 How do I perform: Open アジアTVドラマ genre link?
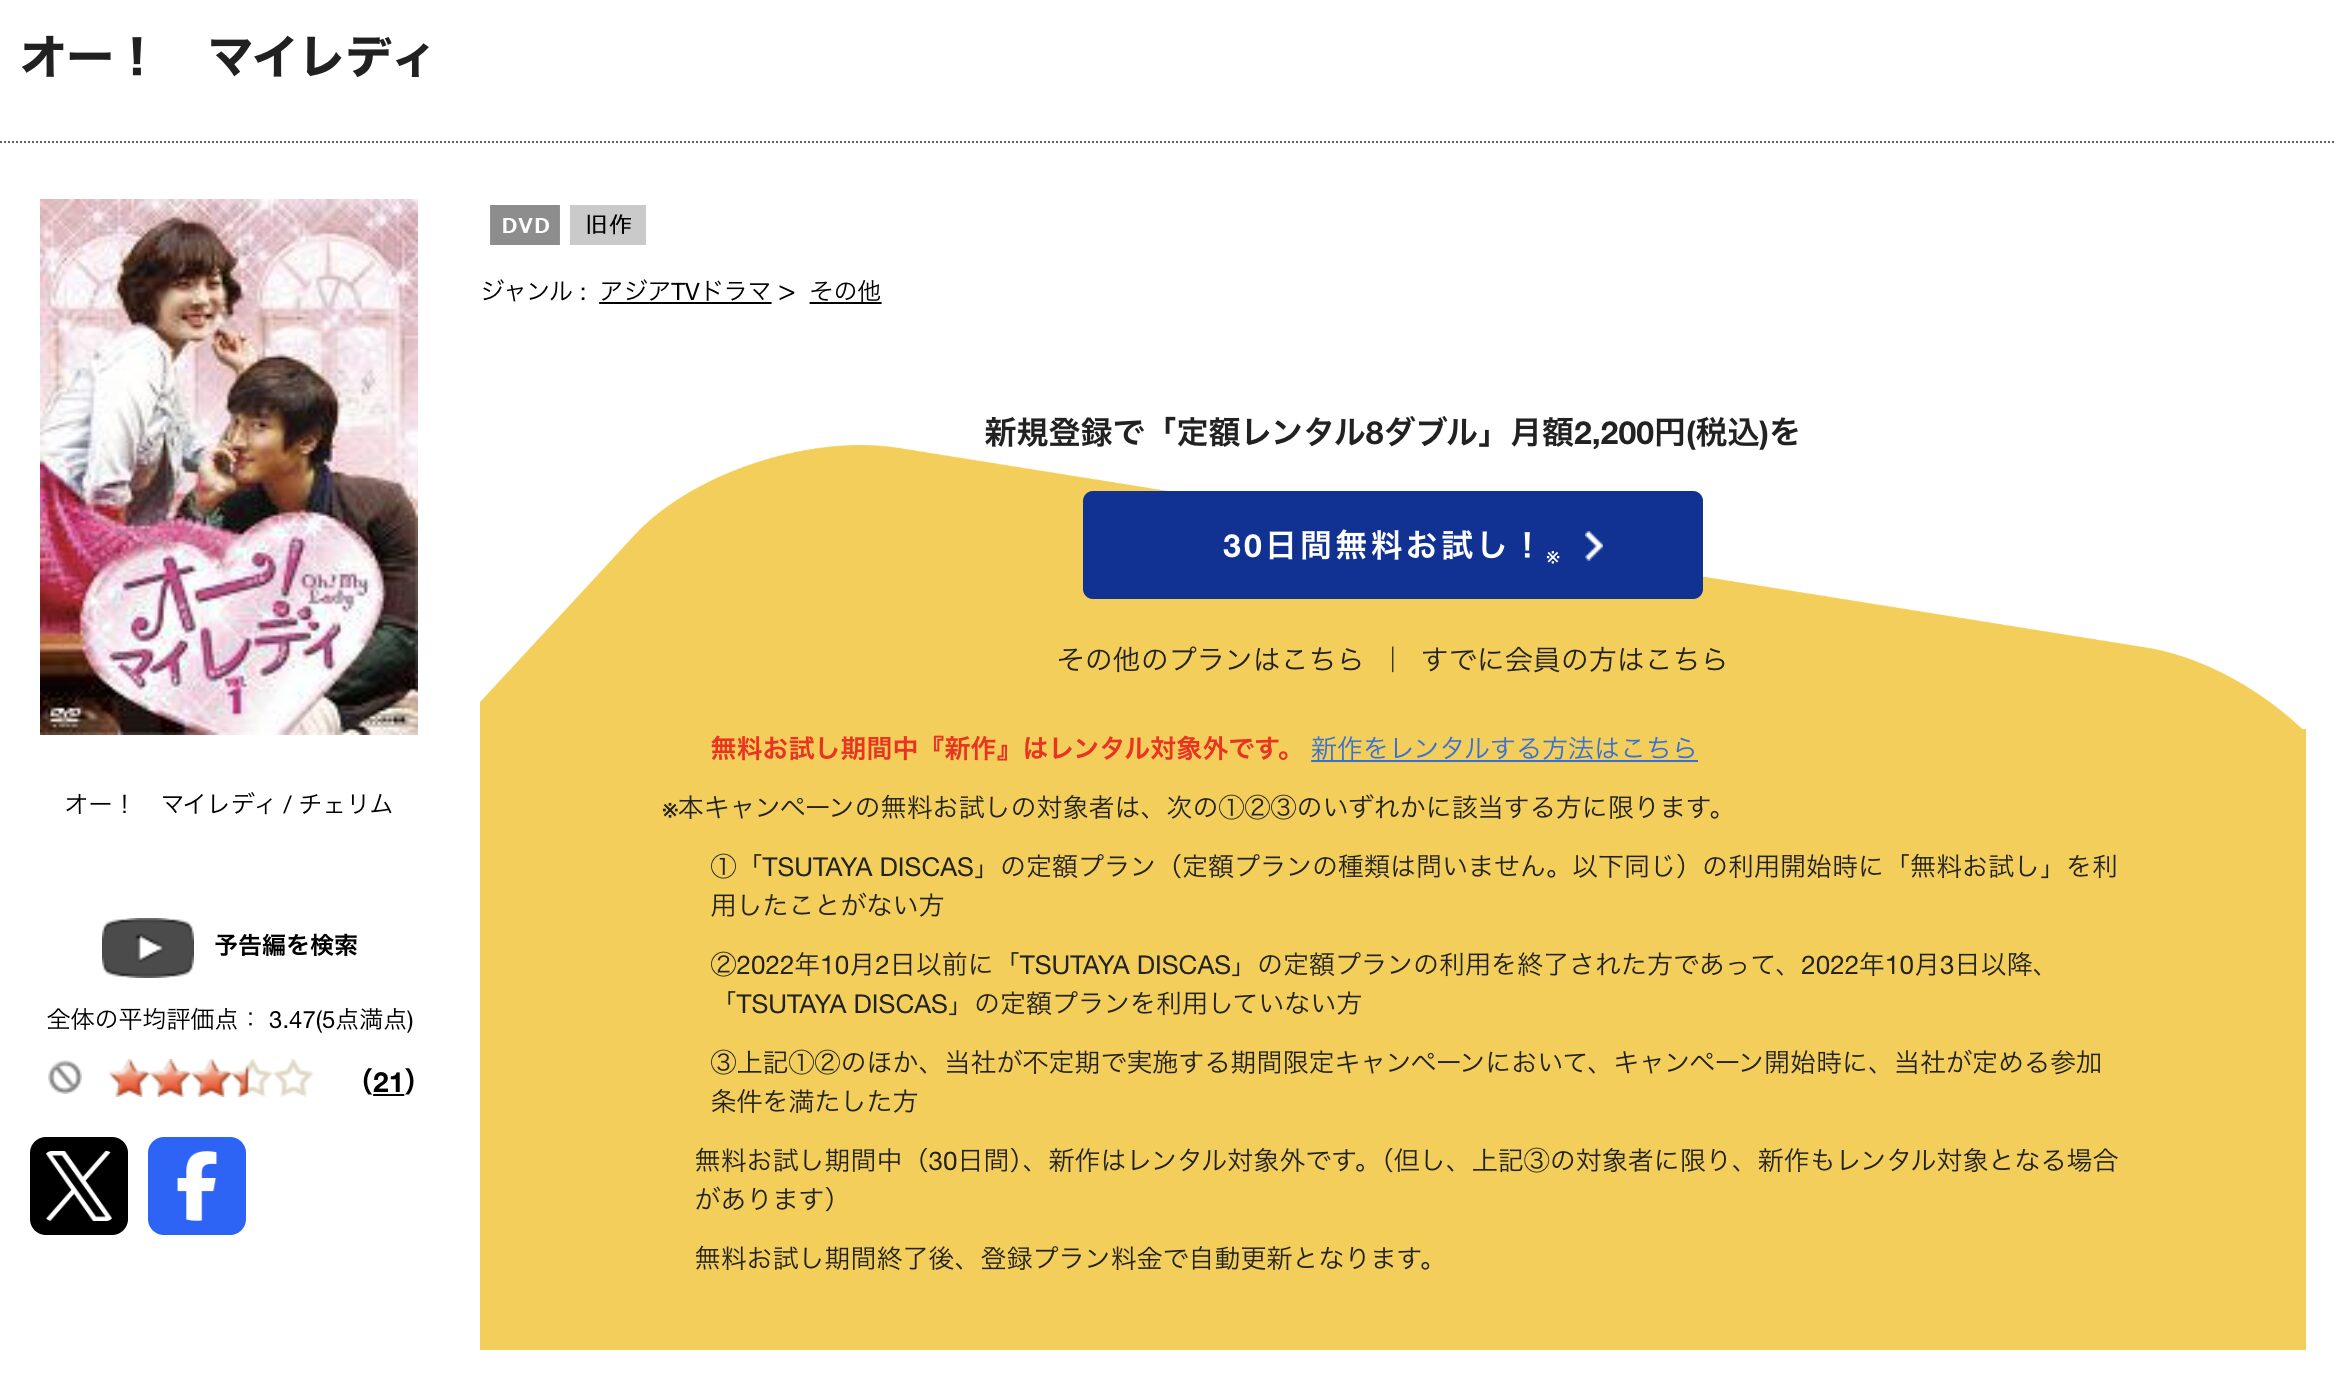pyautogui.click(x=685, y=291)
